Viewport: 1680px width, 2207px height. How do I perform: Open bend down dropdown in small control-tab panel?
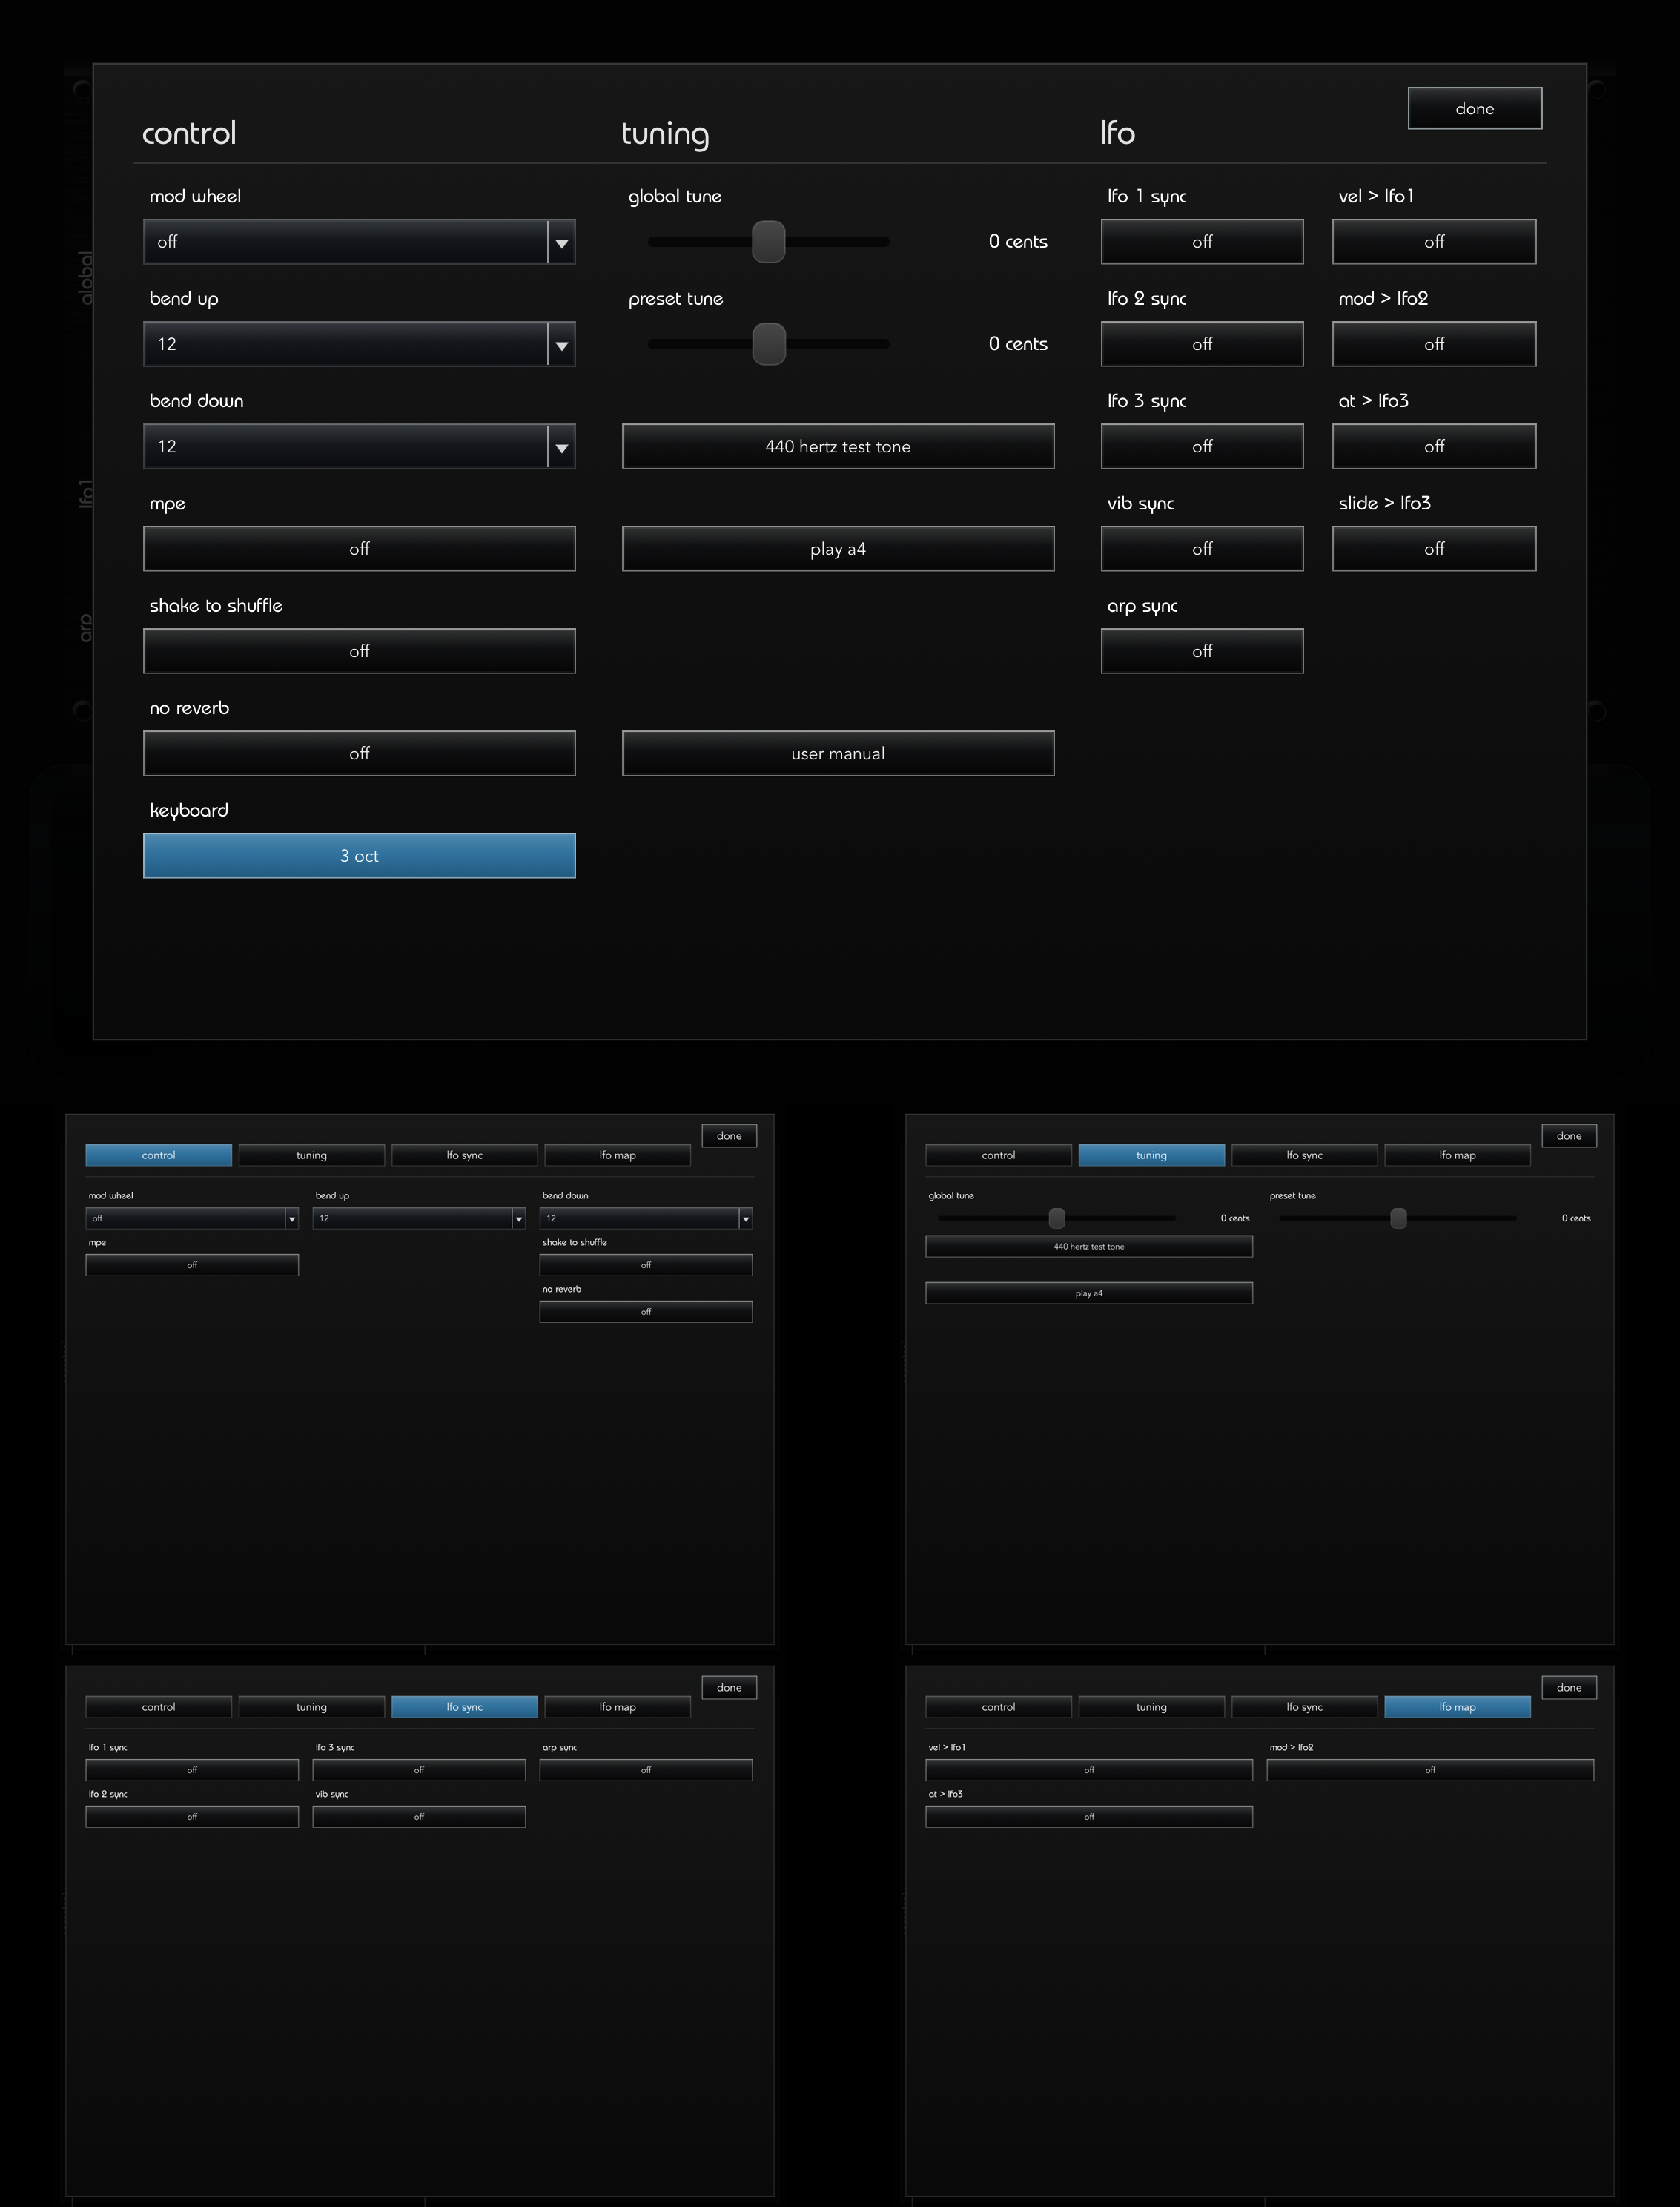646,1218
